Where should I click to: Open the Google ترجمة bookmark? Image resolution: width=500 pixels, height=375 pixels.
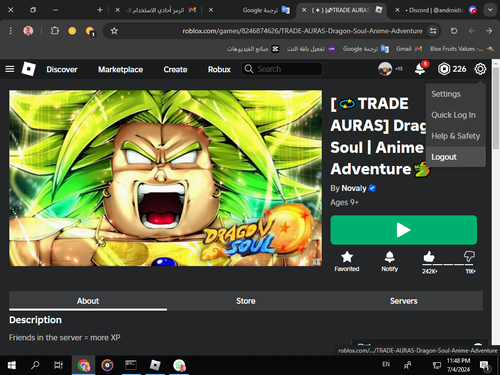366,49
